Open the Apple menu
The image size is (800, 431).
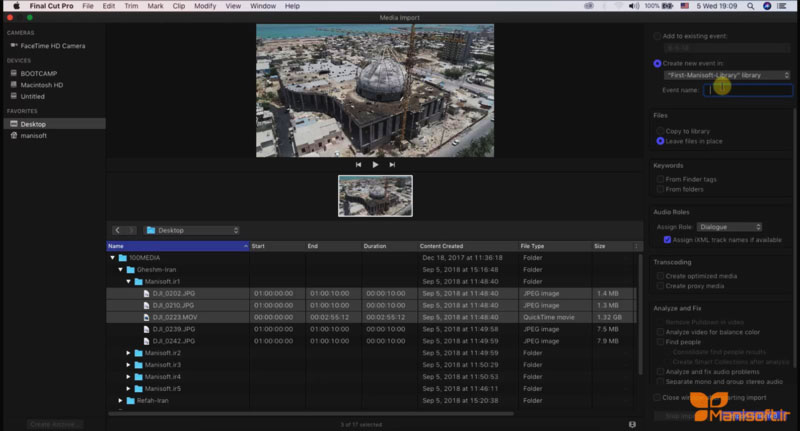(16, 6)
